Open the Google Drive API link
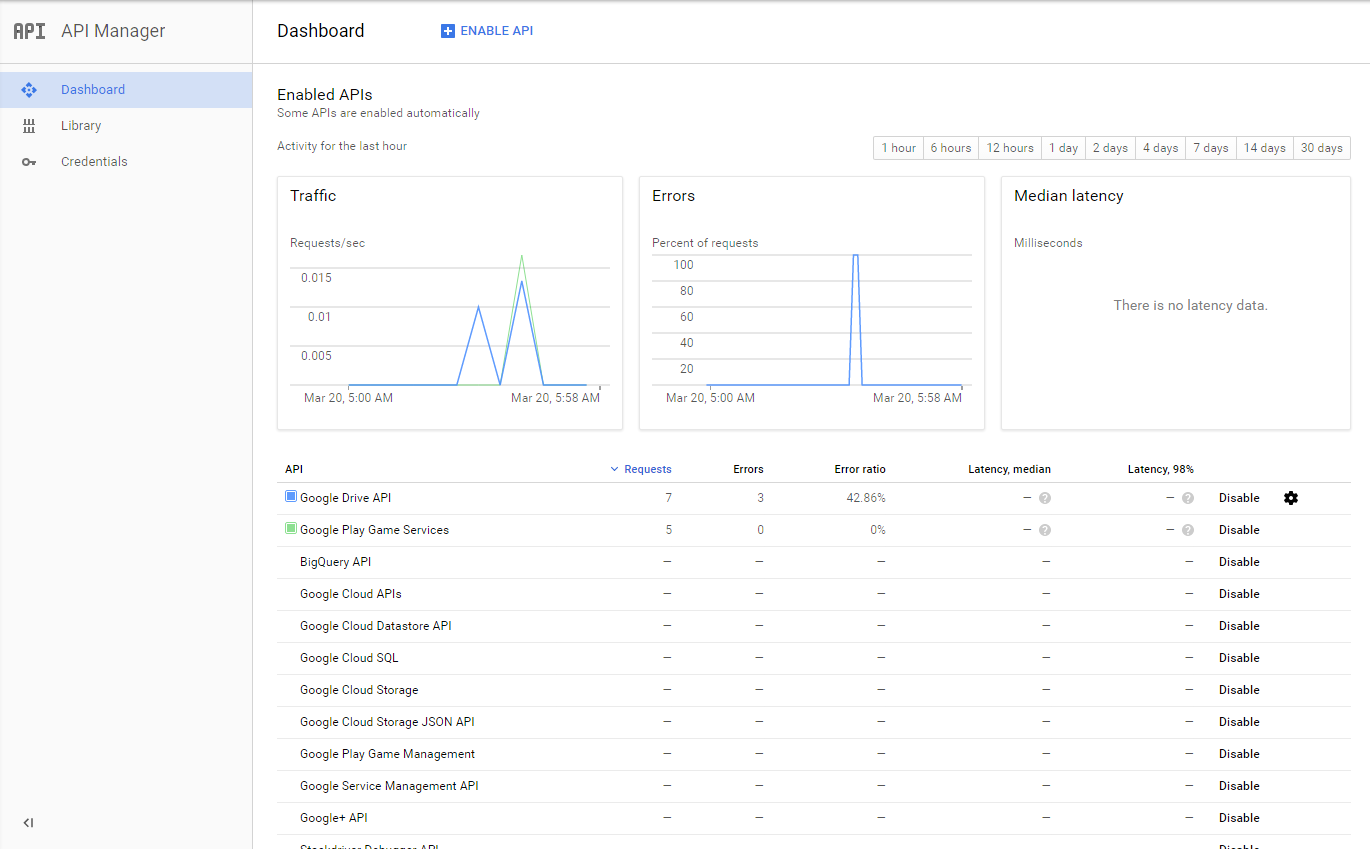The height and width of the screenshot is (849, 1370). pos(346,498)
